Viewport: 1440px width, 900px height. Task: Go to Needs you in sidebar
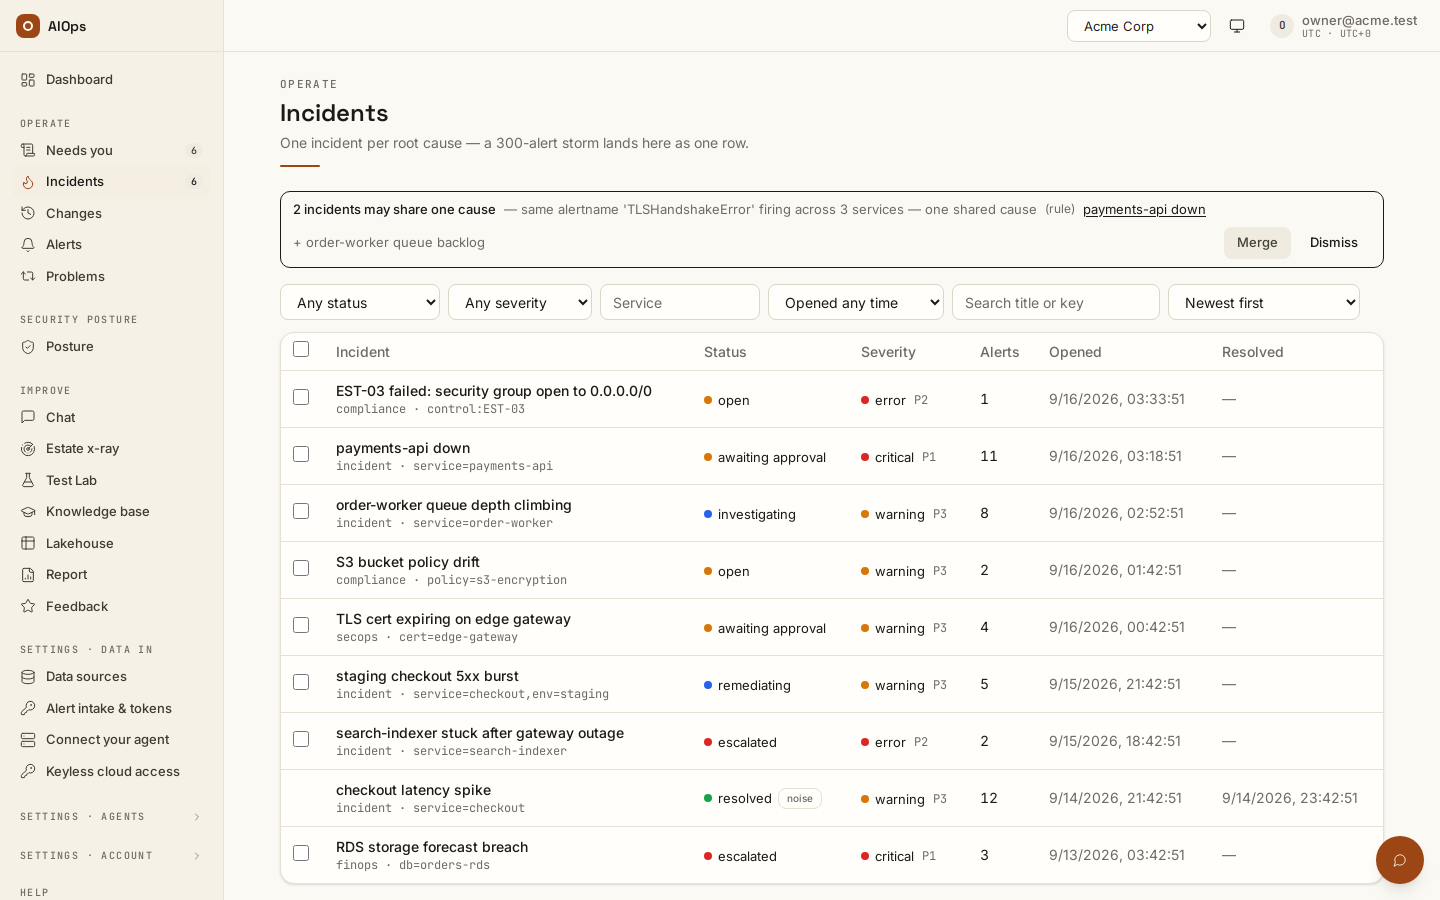tap(111, 150)
